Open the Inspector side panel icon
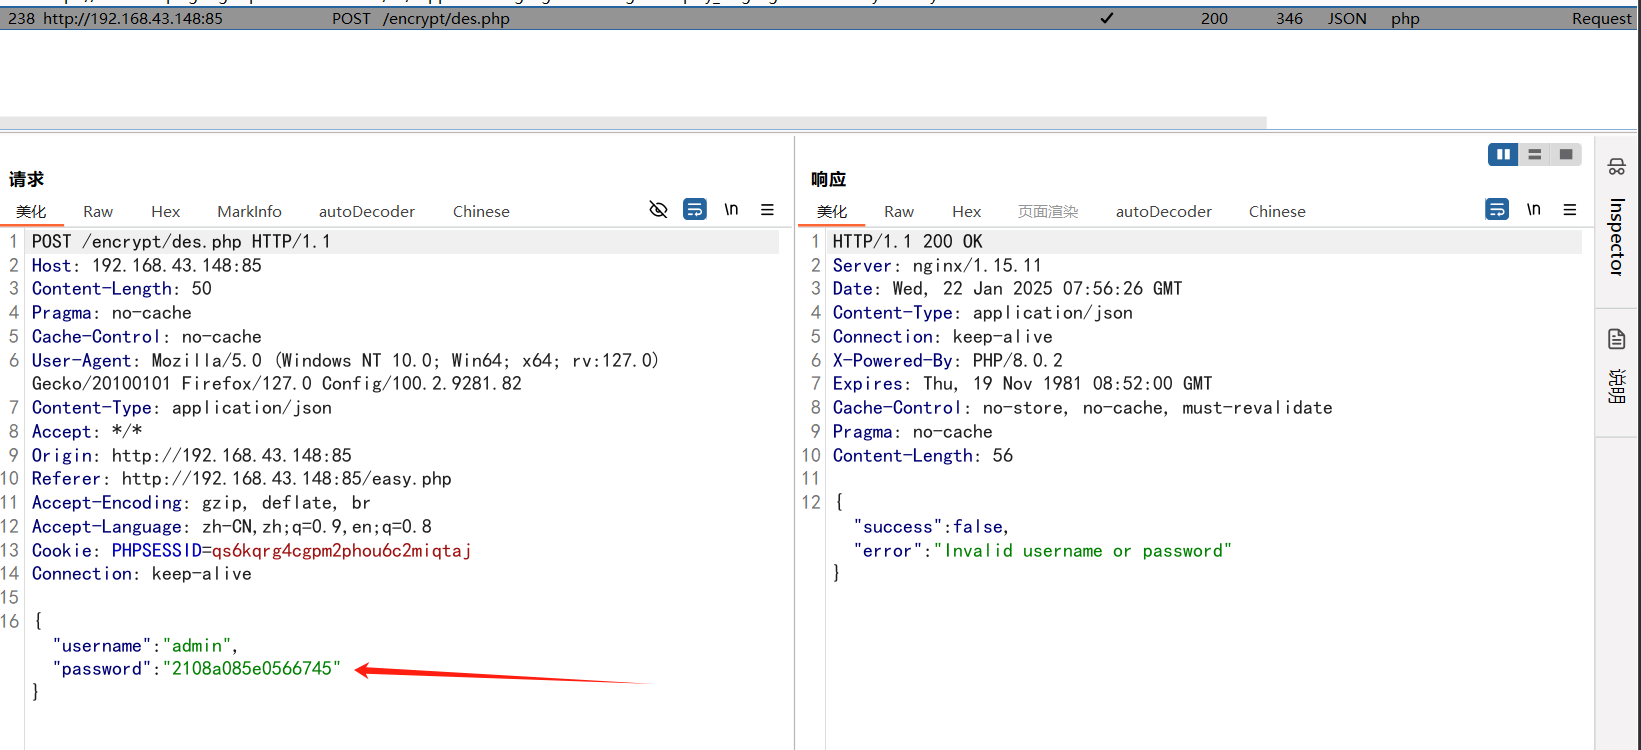The width and height of the screenshot is (1641, 750). (1616, 166)
